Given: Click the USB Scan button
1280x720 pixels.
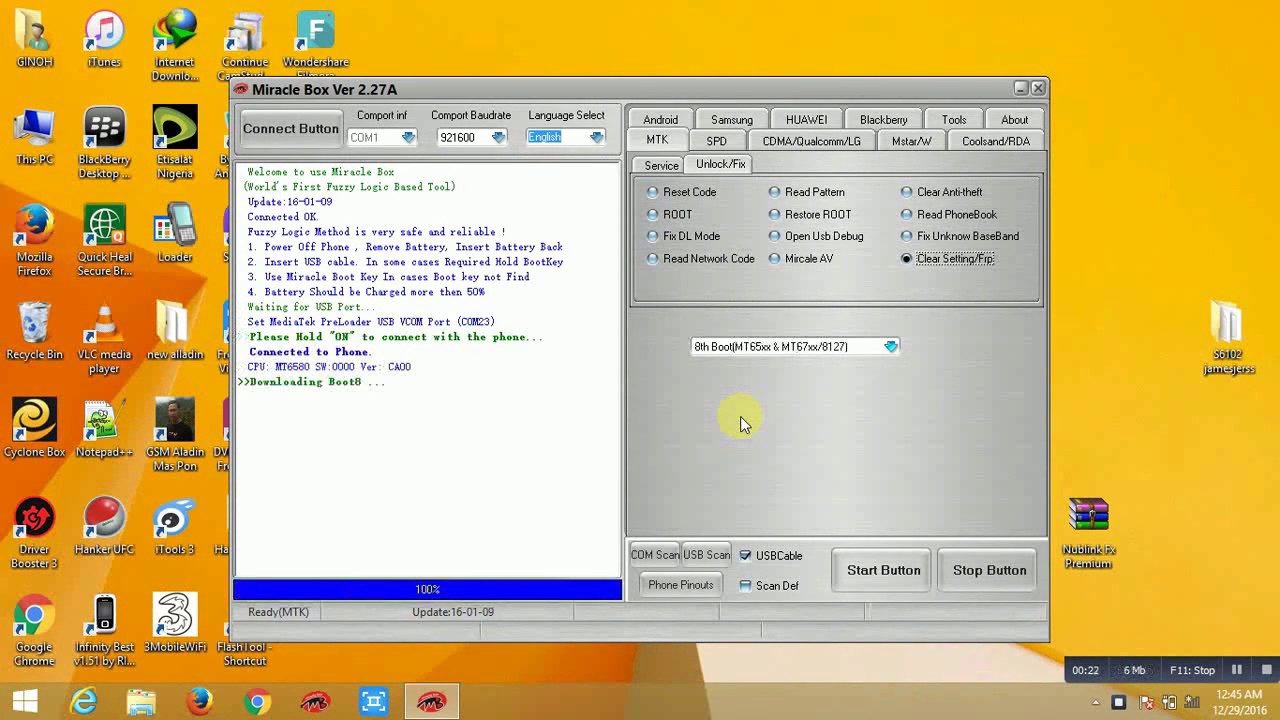Looking at the screenshot, I should pos(707,555).
